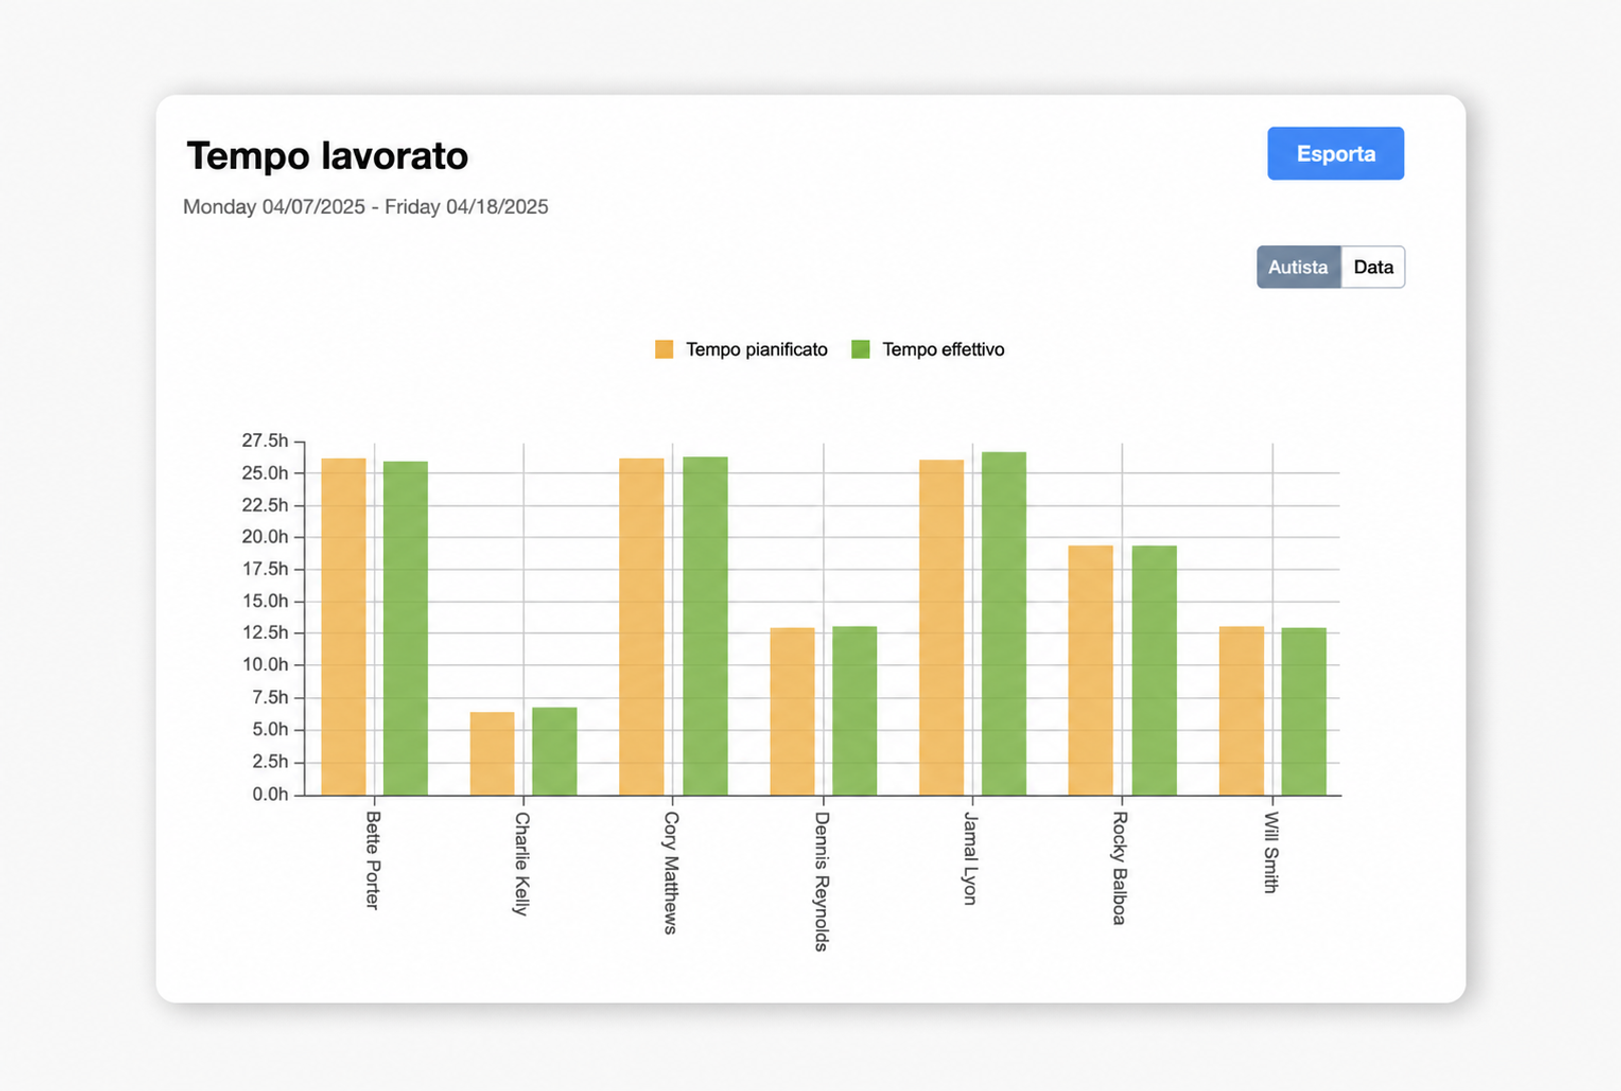Click the 20.0h y-axis label
Image resolution: width=1621 pixels, height=1091 pixels.
[265, 537]
